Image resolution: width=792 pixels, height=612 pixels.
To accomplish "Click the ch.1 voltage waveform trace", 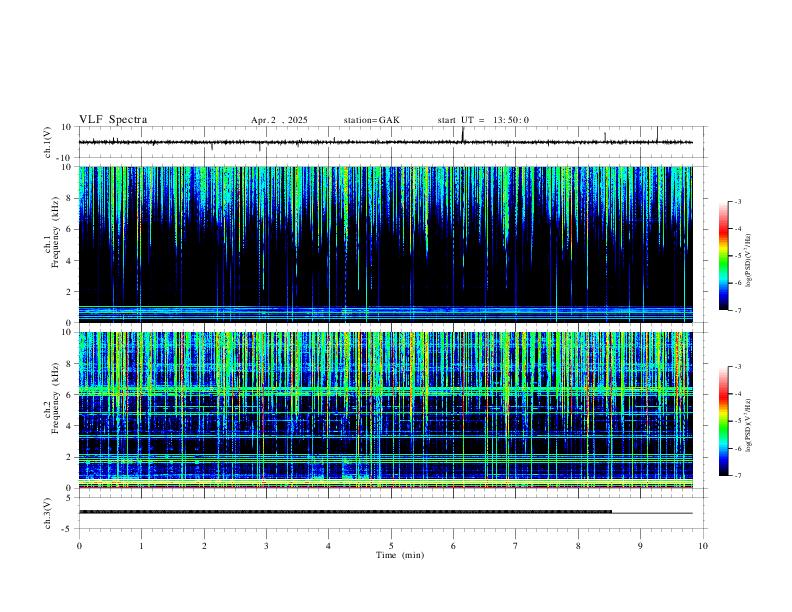I will coord(386,142).
